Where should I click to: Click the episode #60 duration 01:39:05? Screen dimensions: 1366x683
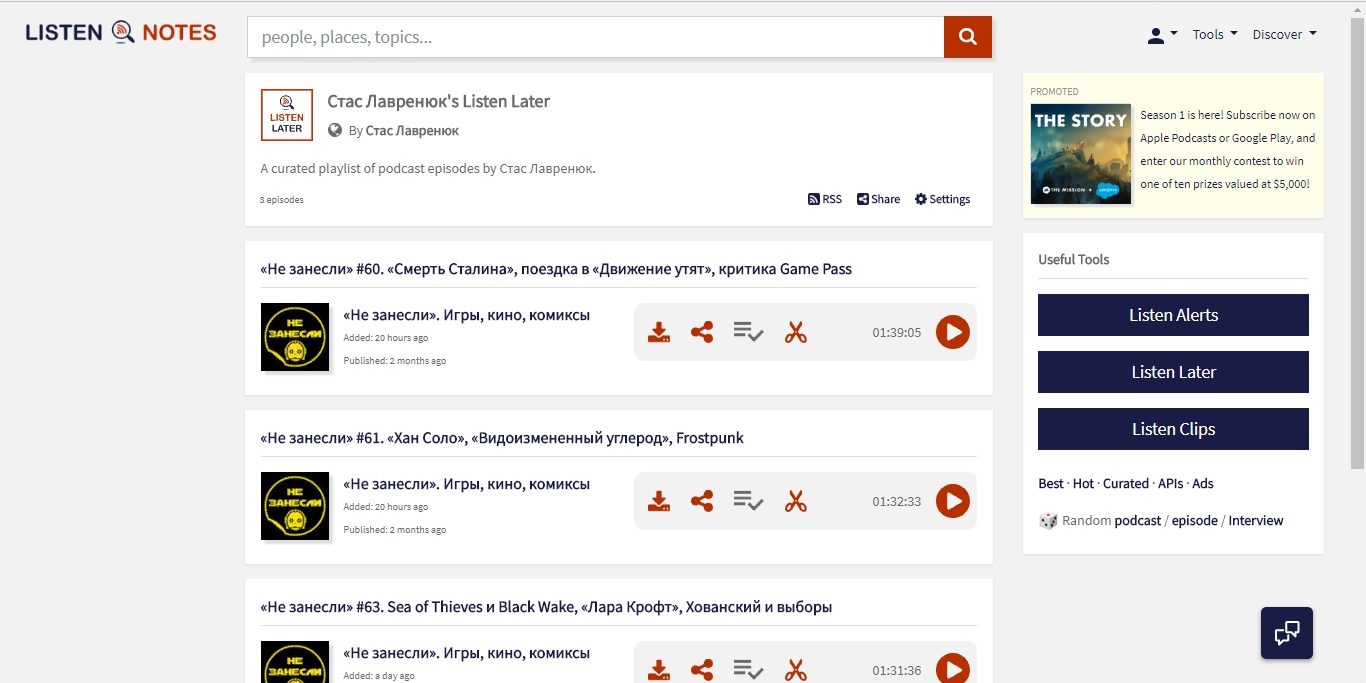(896, 332)
